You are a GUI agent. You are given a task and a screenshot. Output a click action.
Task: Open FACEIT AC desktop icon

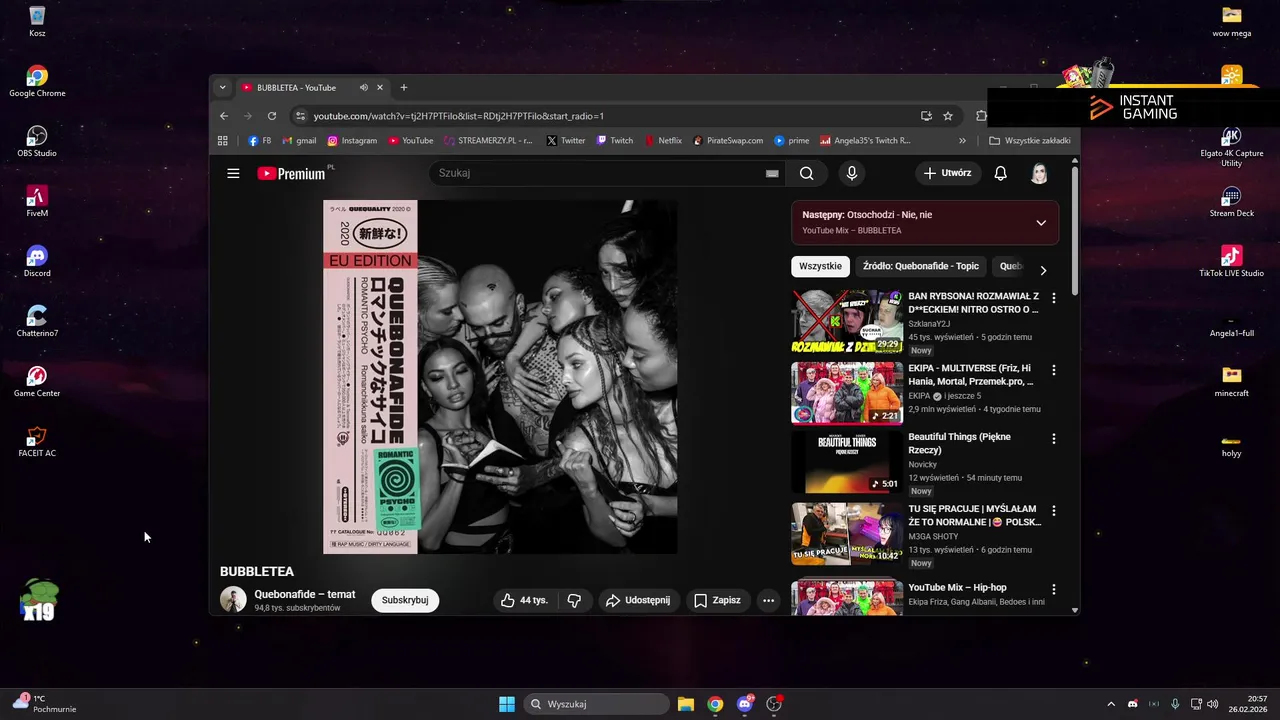tap(37, 441)
